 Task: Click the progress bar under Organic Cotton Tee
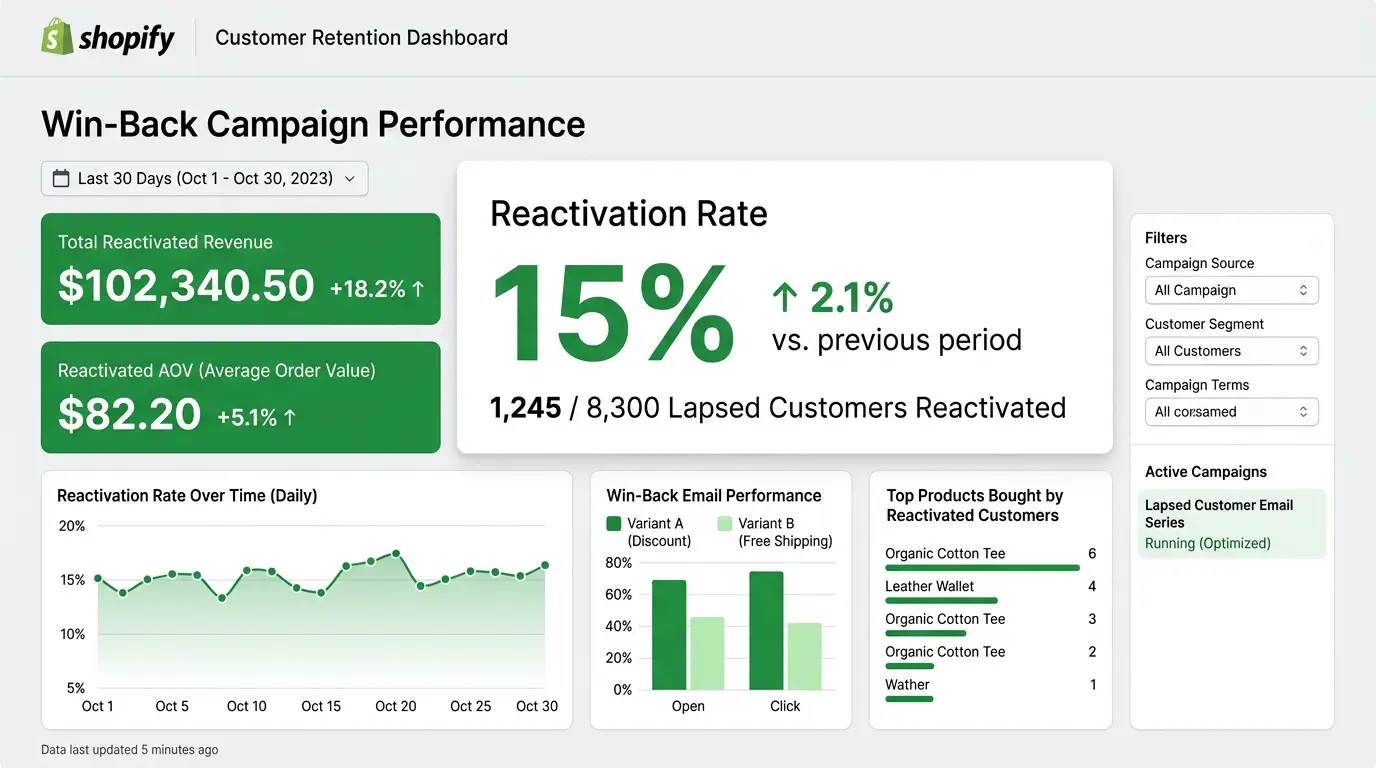[982, 568]
